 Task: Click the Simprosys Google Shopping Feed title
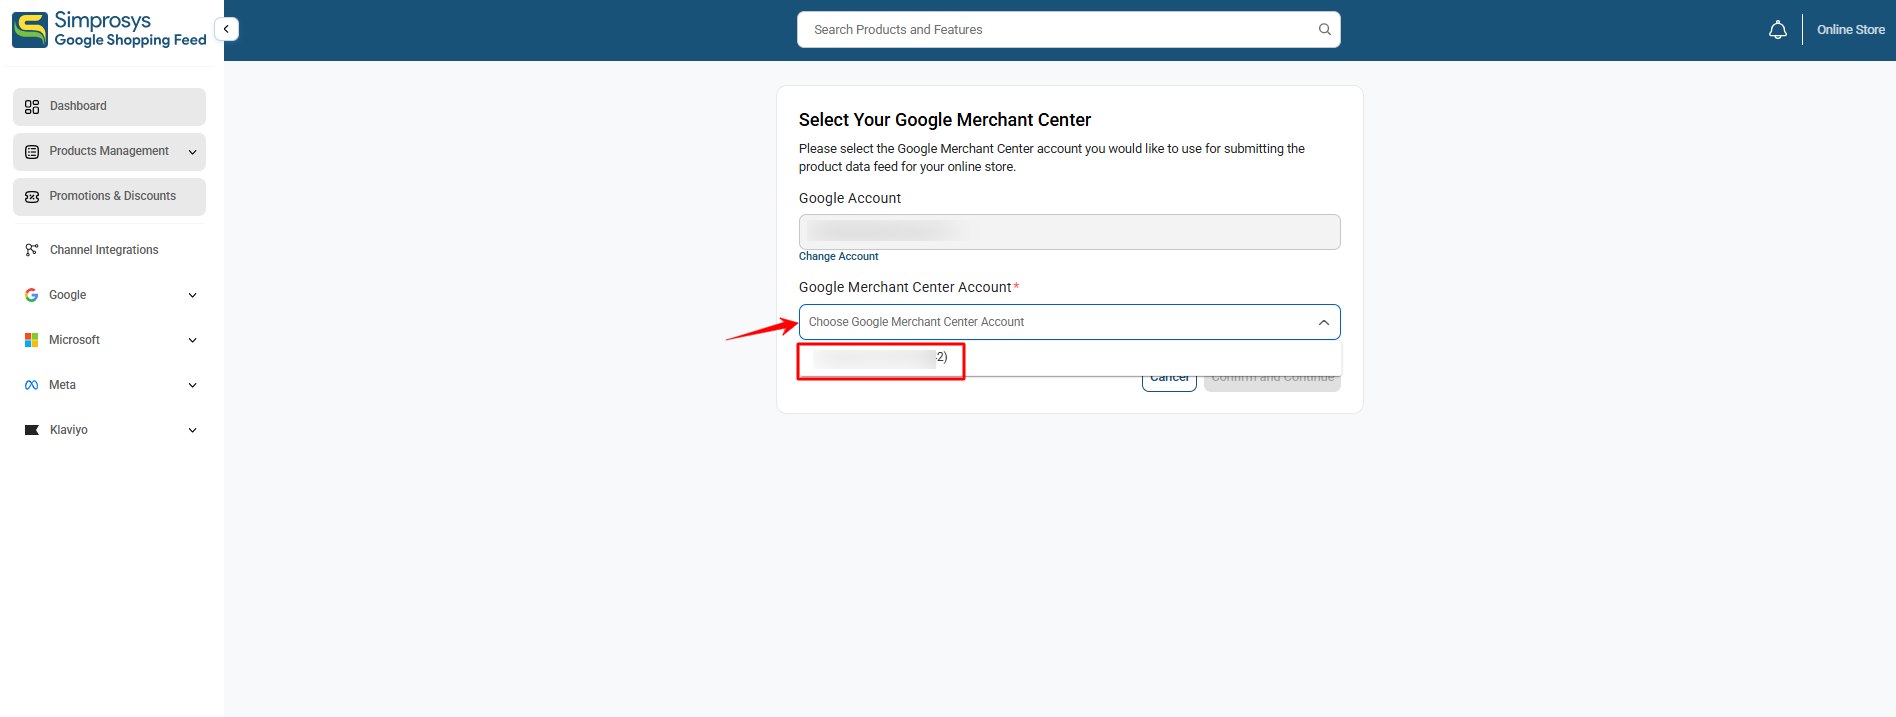[x=130, y=30]
